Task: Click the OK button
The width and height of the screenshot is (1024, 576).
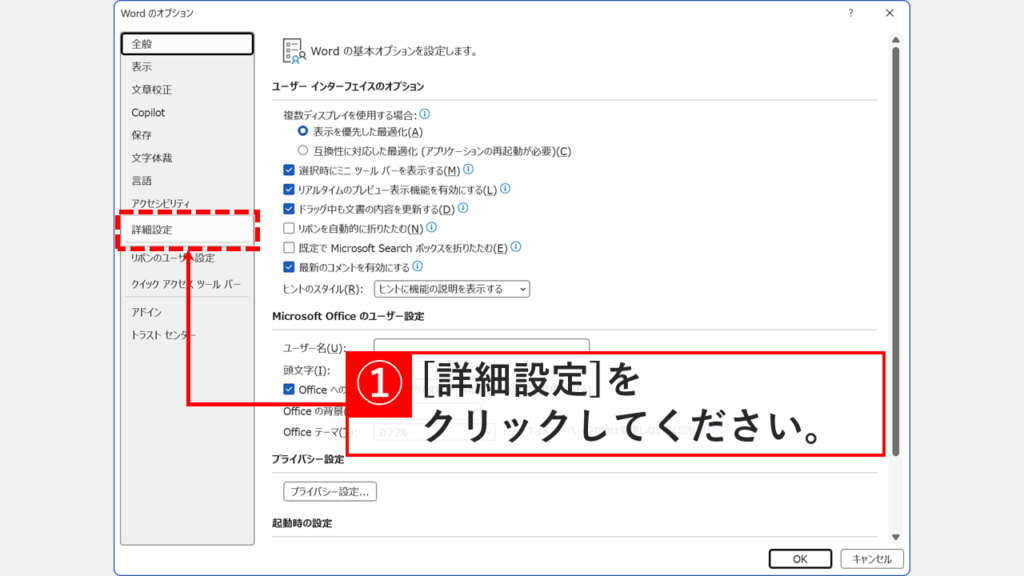Action: point(800,559)
